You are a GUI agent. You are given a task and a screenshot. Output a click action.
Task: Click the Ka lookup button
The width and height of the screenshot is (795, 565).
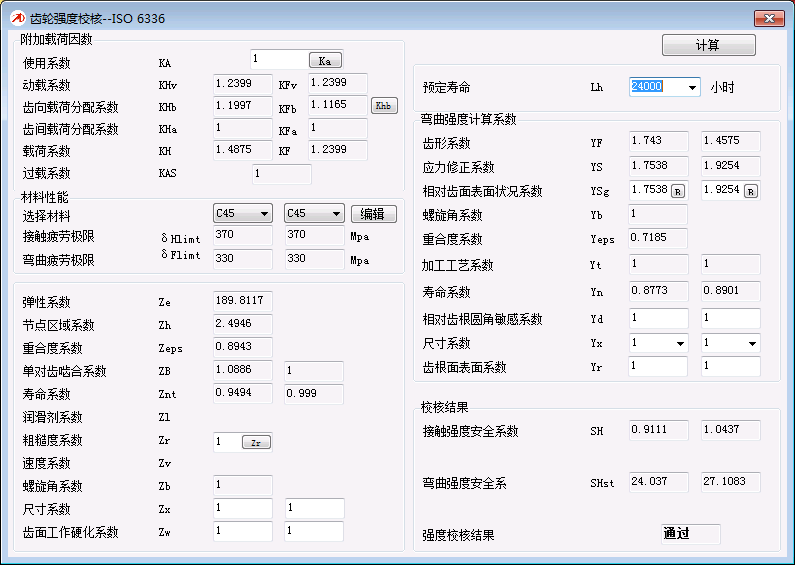point(325,60)
